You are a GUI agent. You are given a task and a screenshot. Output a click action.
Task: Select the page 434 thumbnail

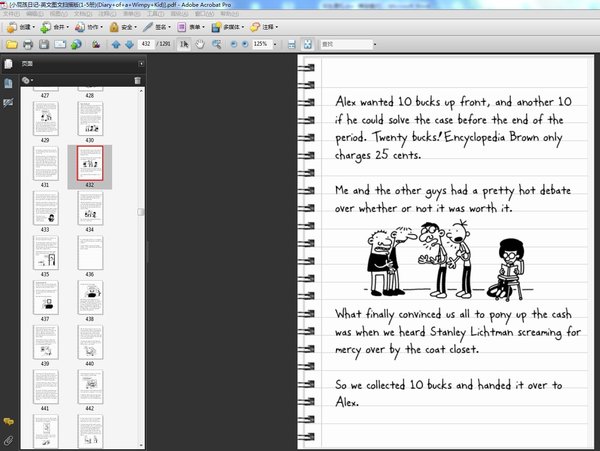coord(90,208)
